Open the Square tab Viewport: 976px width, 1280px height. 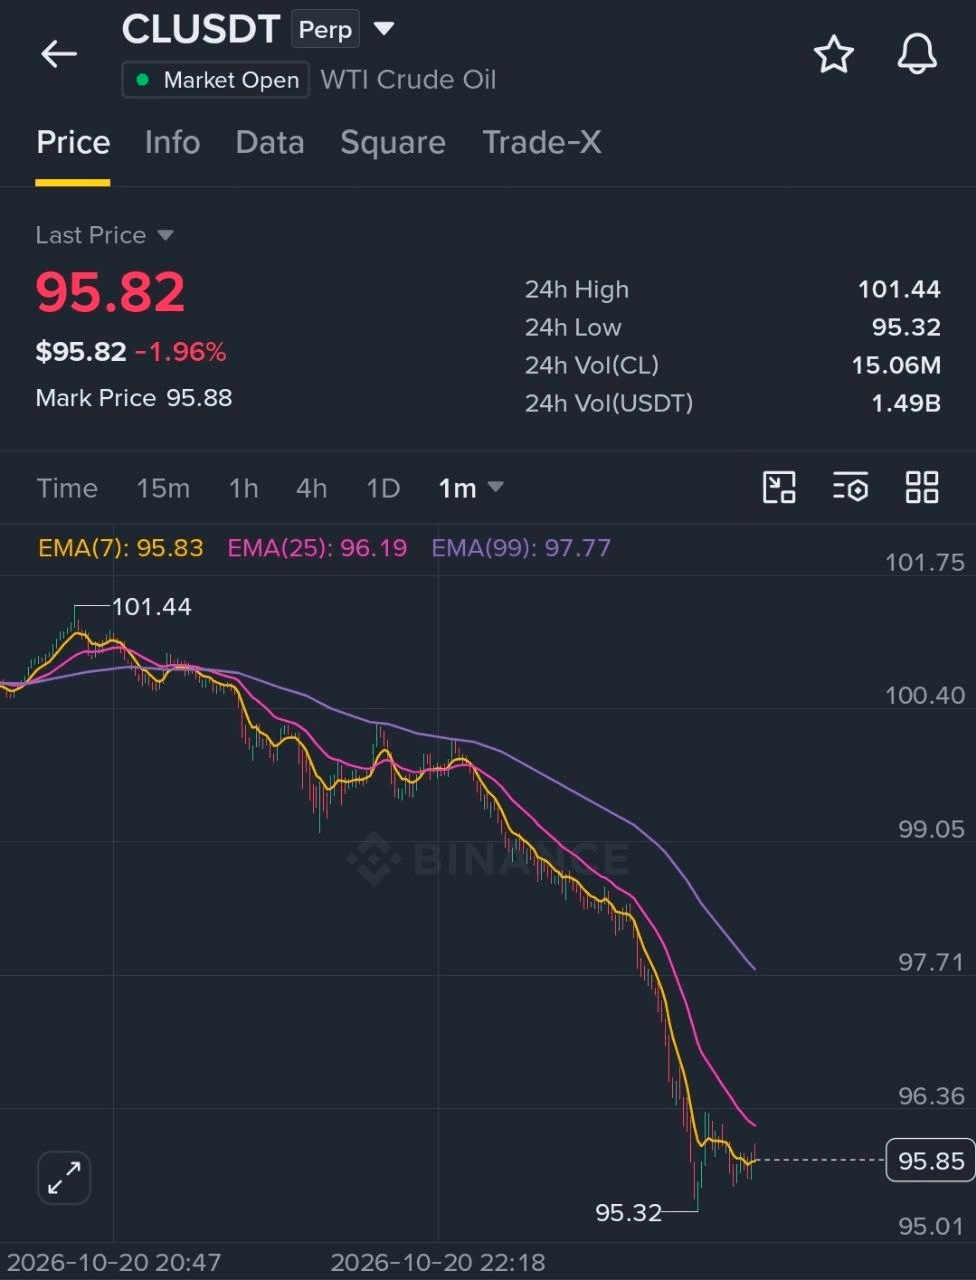[x=393, y=142]
